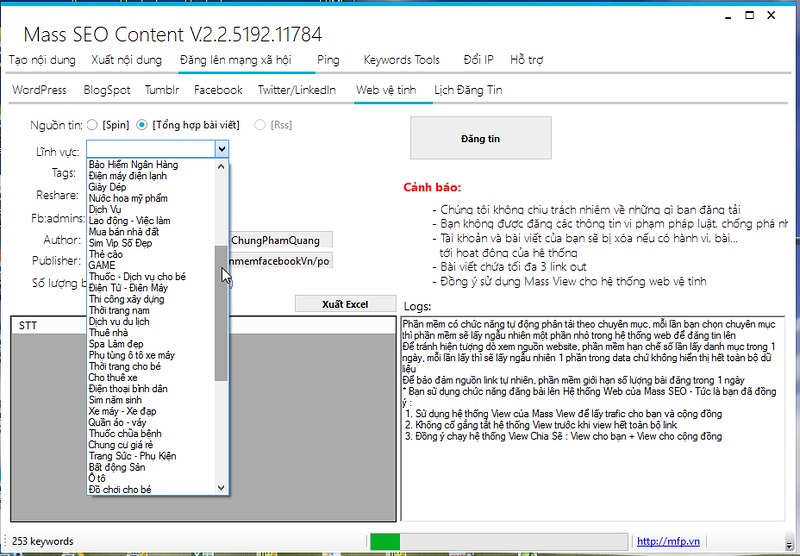This screenshot has height=556, width=800.
Task: Collapse the Lĩnh vực dropdown arrow
Action: coord(221,149)
